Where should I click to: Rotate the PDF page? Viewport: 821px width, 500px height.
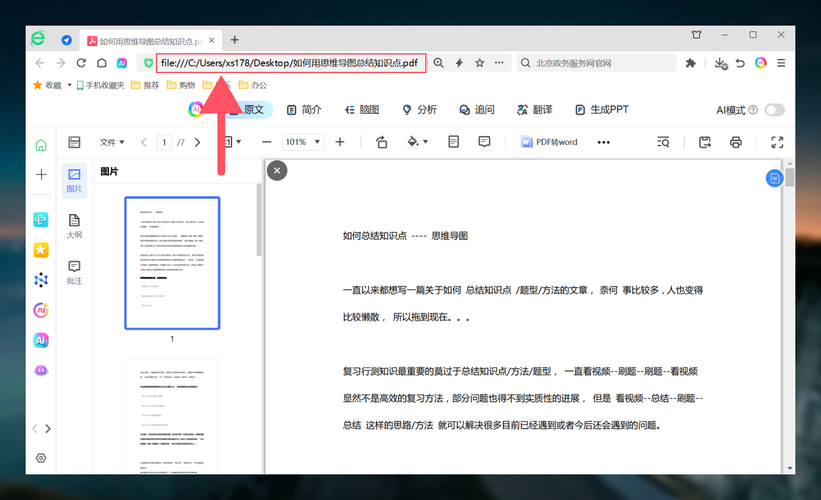(x=382, y=142)
